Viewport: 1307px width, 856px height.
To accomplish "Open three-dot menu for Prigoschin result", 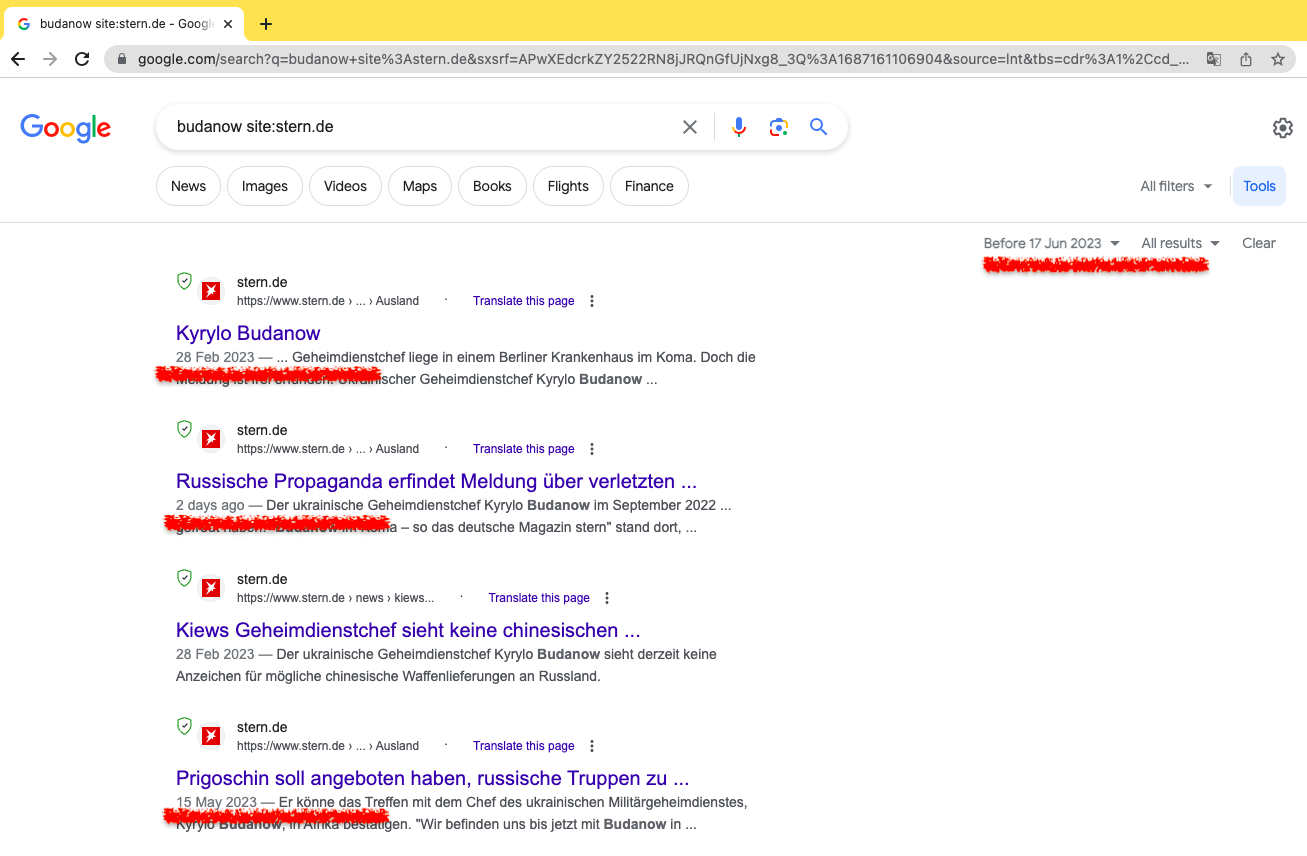I will pos(592,746).
